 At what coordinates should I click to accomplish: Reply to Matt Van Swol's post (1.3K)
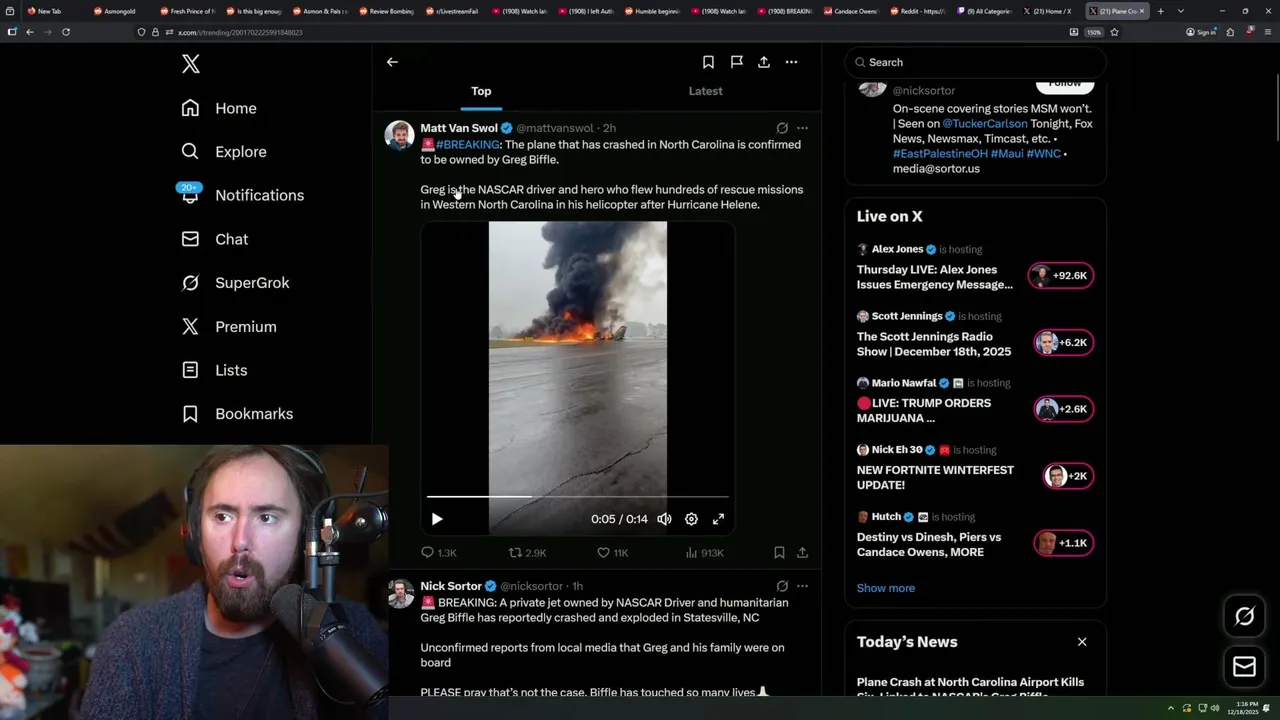pos(438,552)
